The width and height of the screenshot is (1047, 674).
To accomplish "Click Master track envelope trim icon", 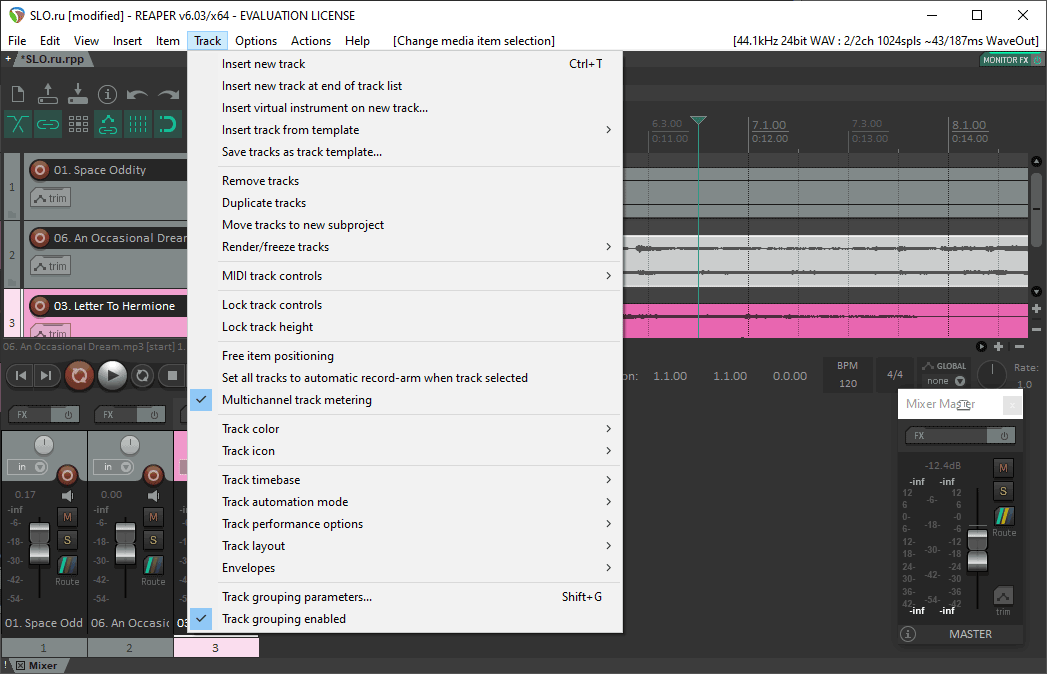I will [1003, 595].
